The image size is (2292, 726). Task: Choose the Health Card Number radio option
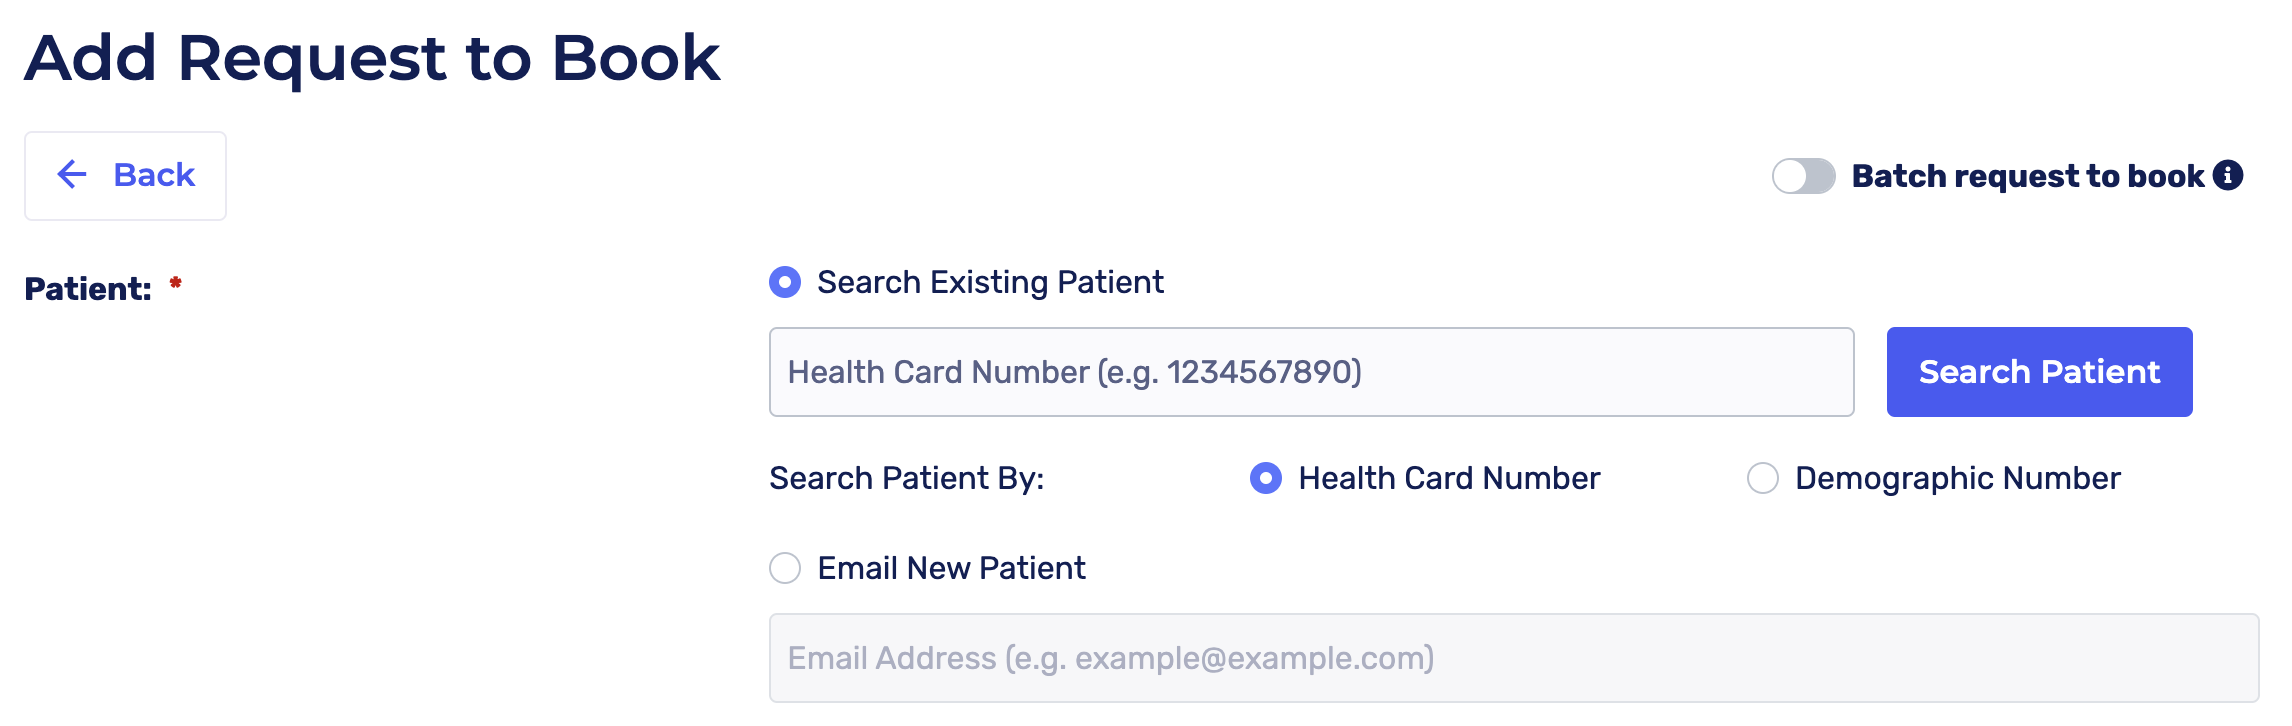[1266, 478]
